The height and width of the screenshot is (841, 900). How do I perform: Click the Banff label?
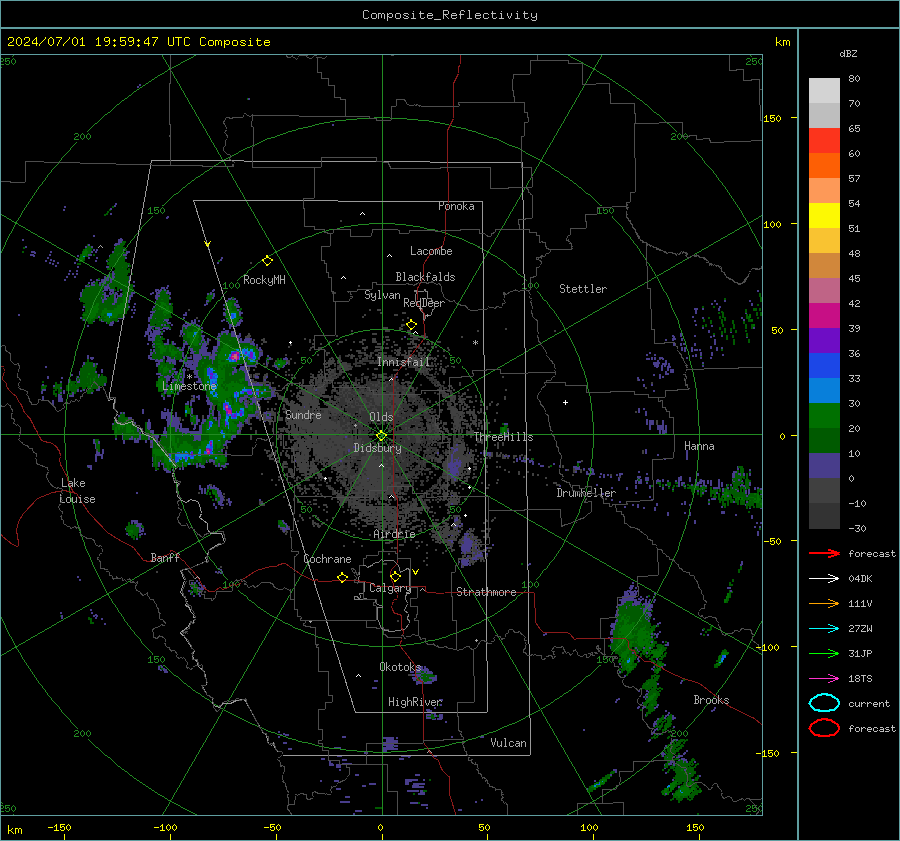coord(165,558)
